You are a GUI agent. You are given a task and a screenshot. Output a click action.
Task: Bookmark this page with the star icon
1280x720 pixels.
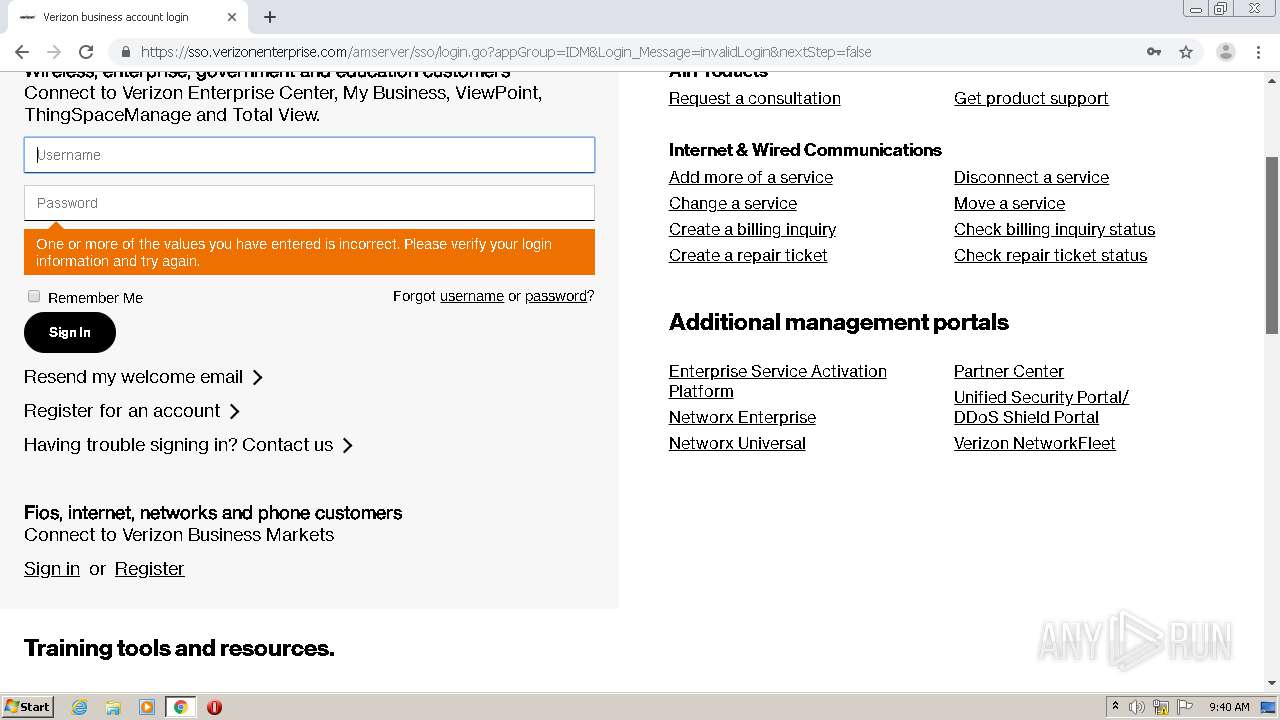pyautogui.click(x=1186, y=52)
